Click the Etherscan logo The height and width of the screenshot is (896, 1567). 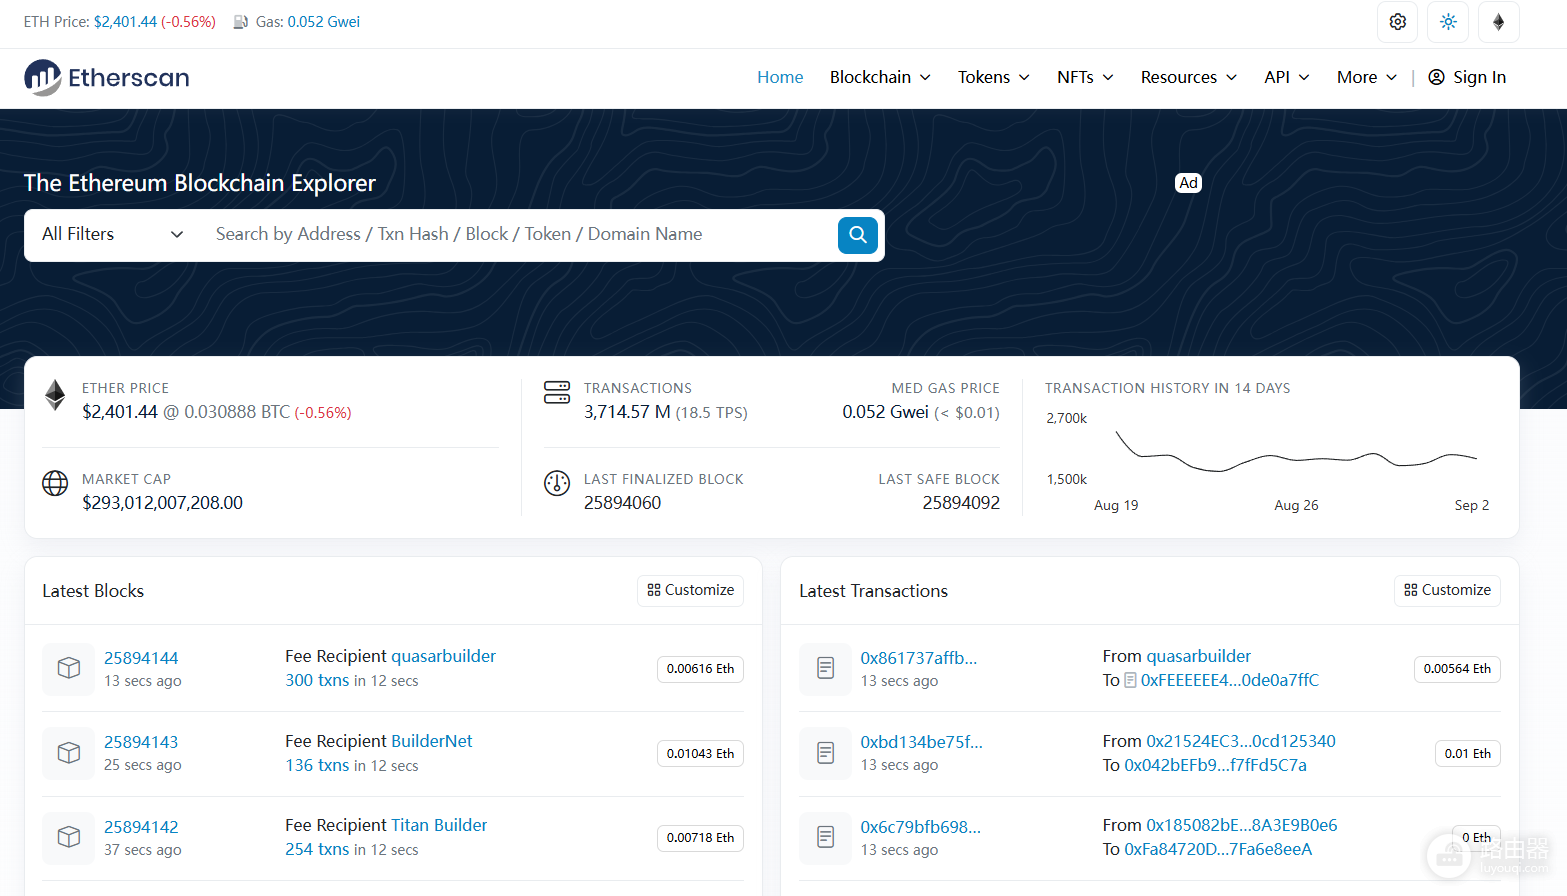[107, 78]
